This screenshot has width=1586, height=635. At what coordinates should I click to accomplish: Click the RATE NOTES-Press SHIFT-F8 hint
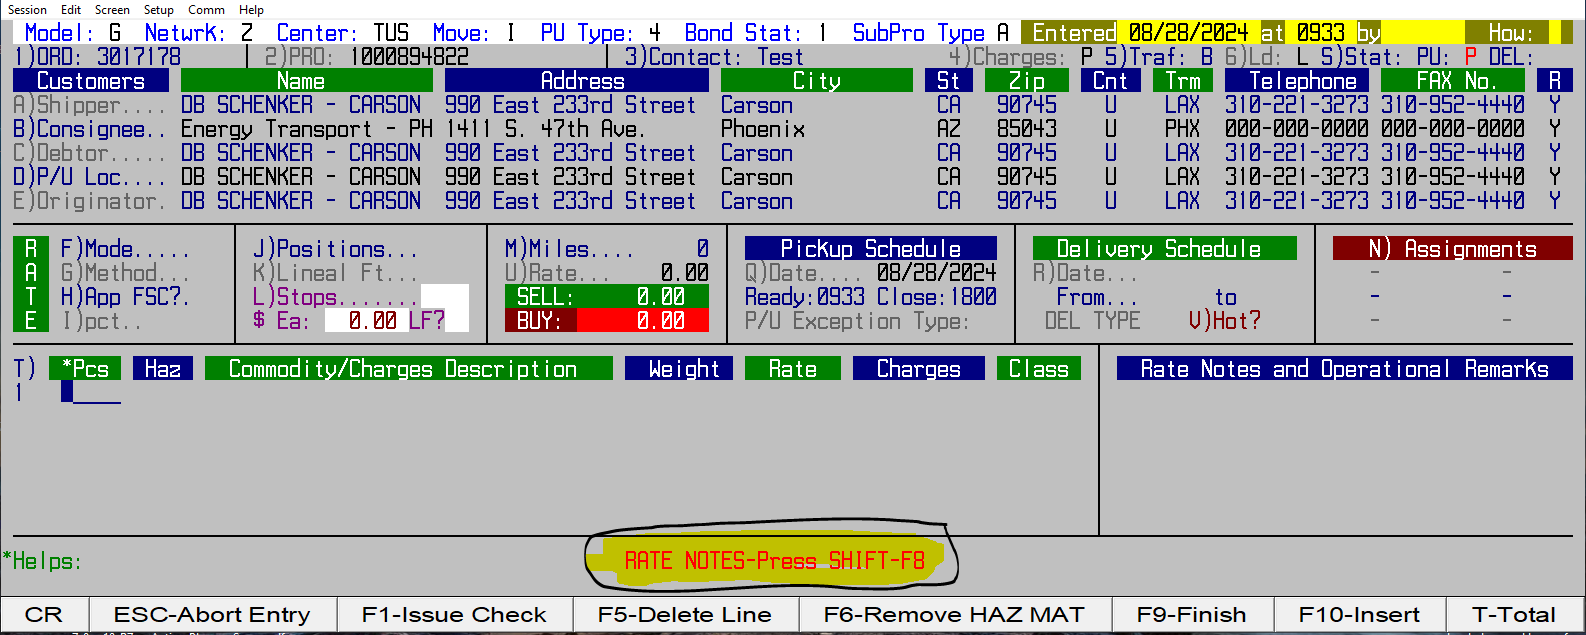pos(774,561)
